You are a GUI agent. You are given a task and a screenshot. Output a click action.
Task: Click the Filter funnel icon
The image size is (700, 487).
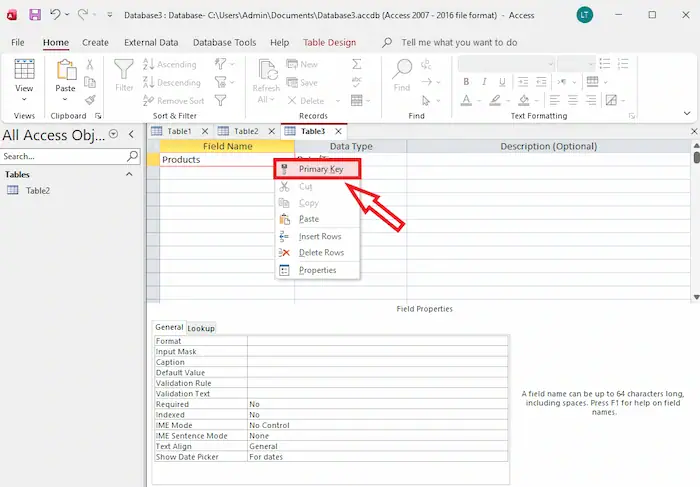(x=124, y=76)
